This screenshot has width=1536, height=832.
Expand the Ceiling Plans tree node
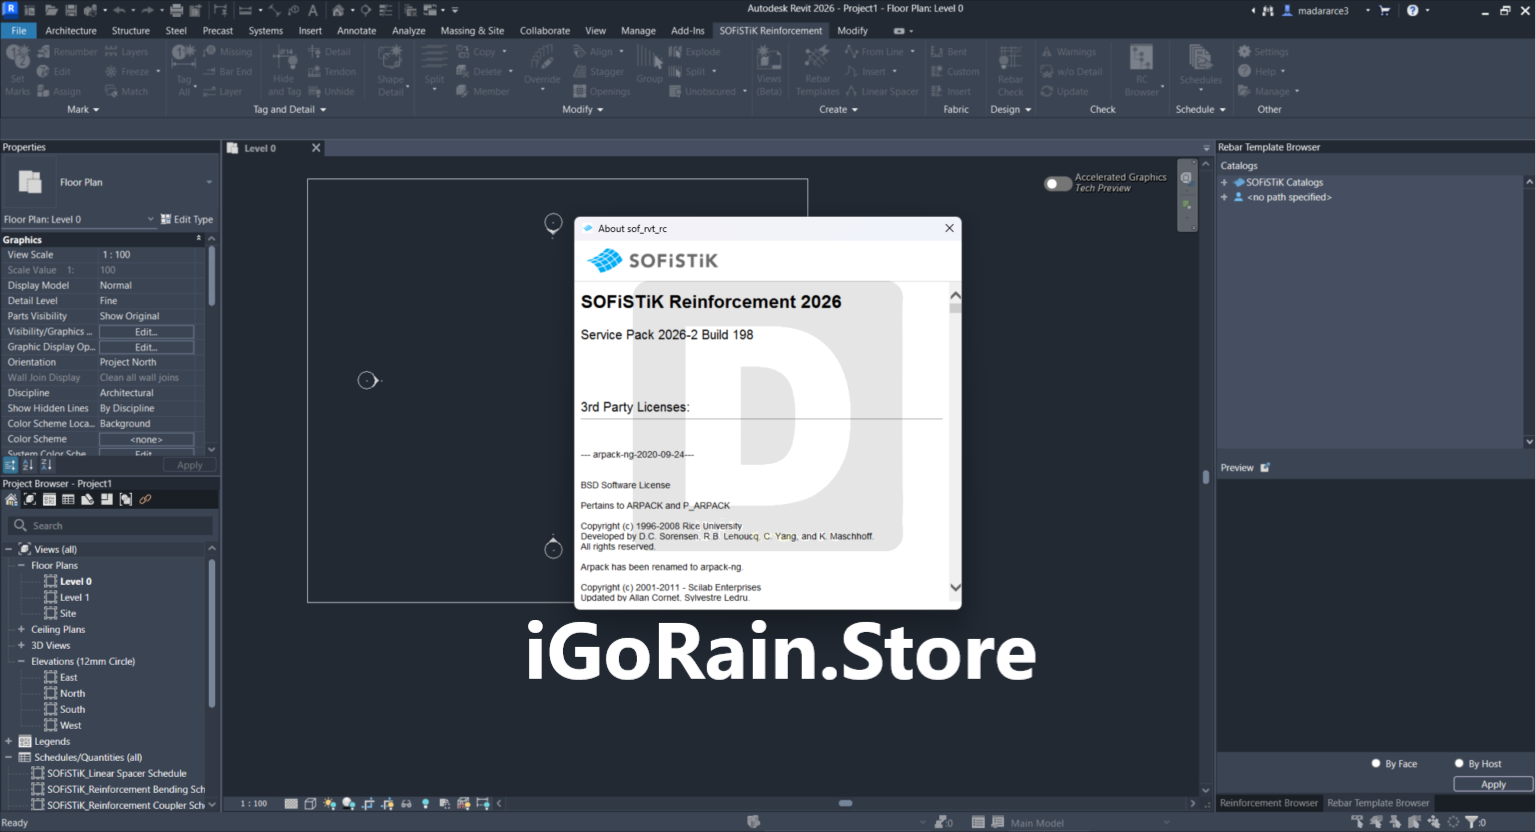pos(21,629)
